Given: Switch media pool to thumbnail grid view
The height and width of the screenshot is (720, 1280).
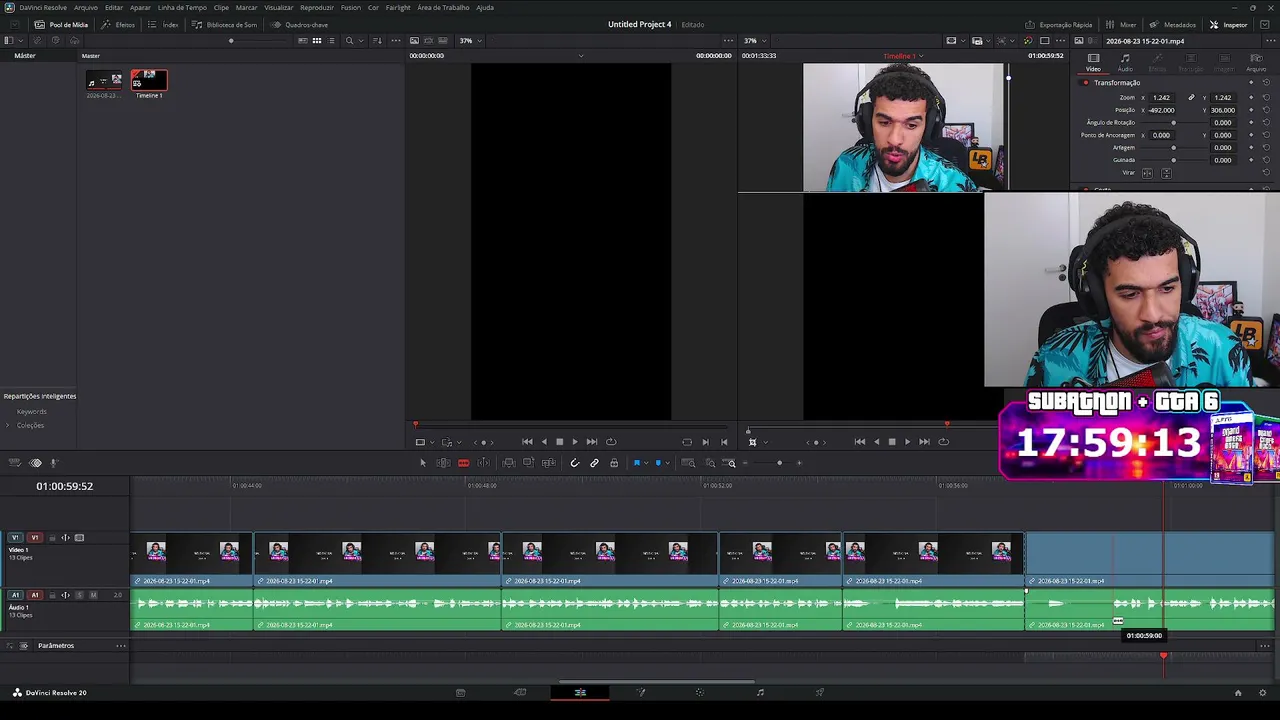Looking at the screenshot, I should (x=317, y=41).
